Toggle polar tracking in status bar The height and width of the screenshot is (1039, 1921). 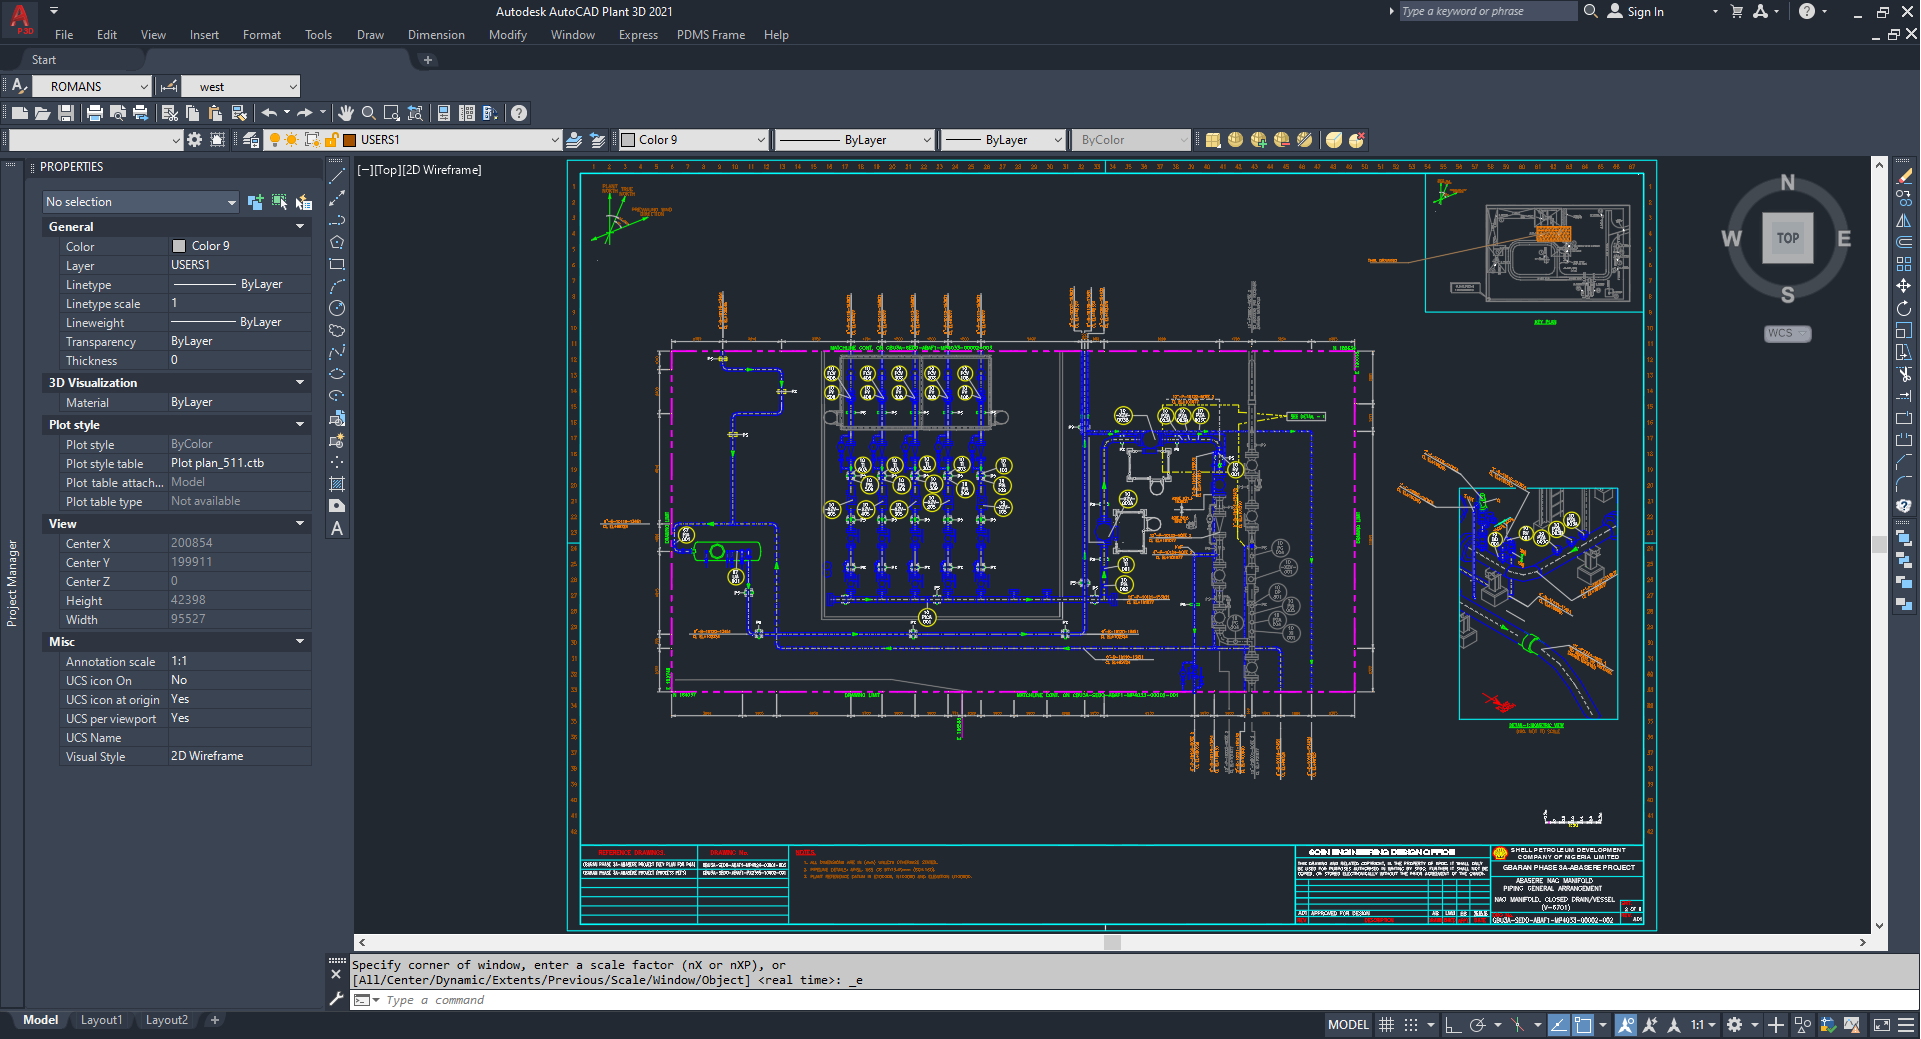pos(1478,1025)
